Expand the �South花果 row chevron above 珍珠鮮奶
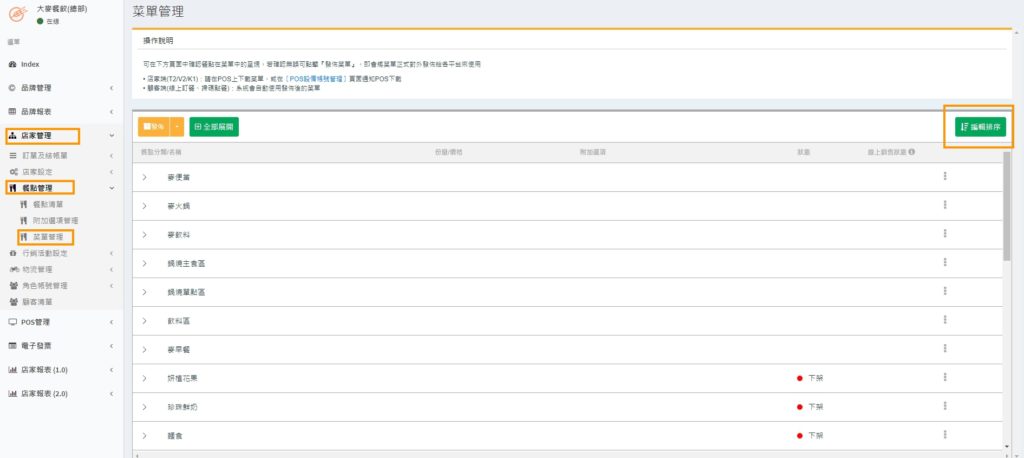Image resolution: width=1024 pixels, height=458 pixels. tap(144, 379)
